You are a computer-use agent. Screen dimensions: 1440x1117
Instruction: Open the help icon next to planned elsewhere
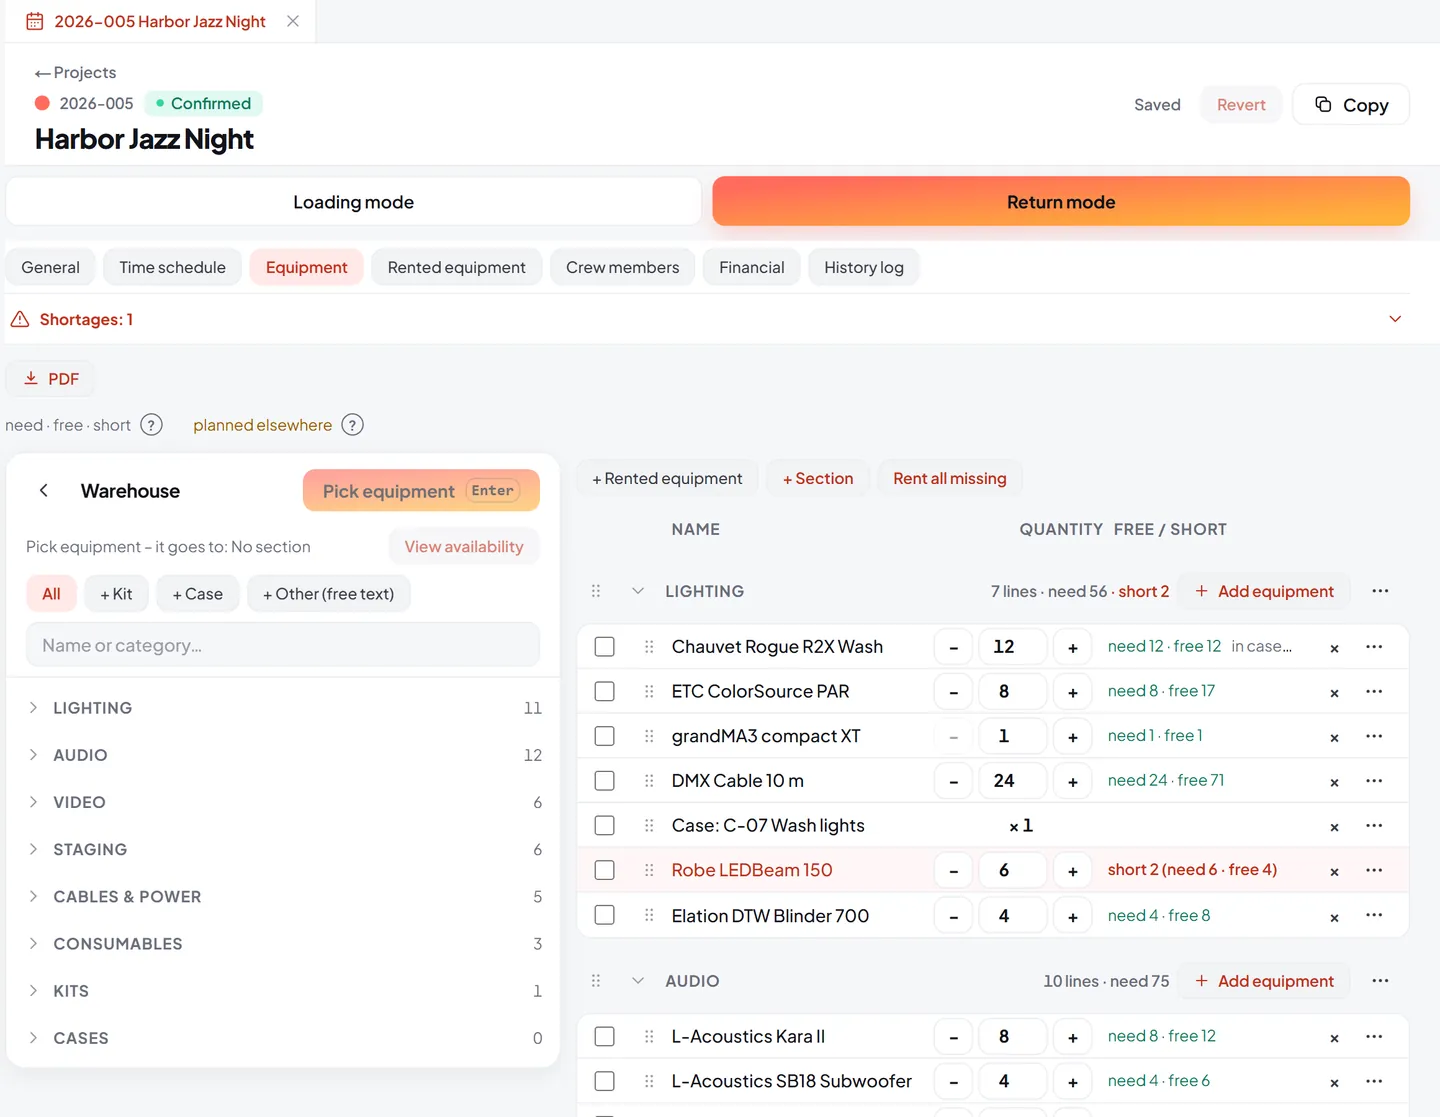[x=352, y=425]
